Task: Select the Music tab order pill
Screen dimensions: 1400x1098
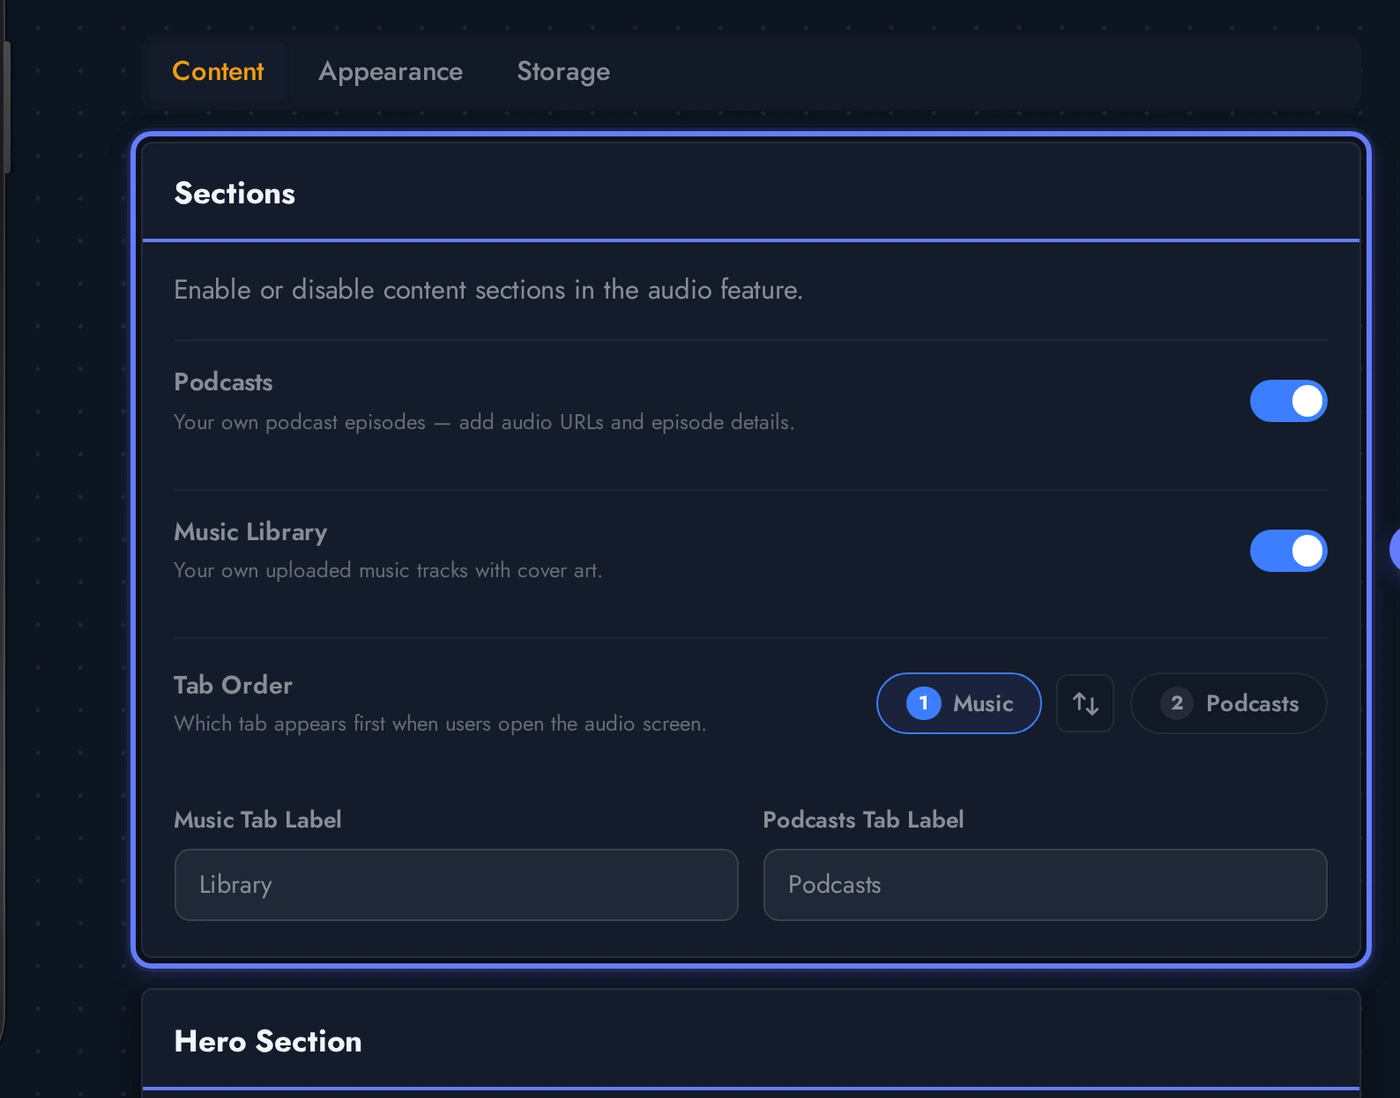Action: (x=958, y=703)
